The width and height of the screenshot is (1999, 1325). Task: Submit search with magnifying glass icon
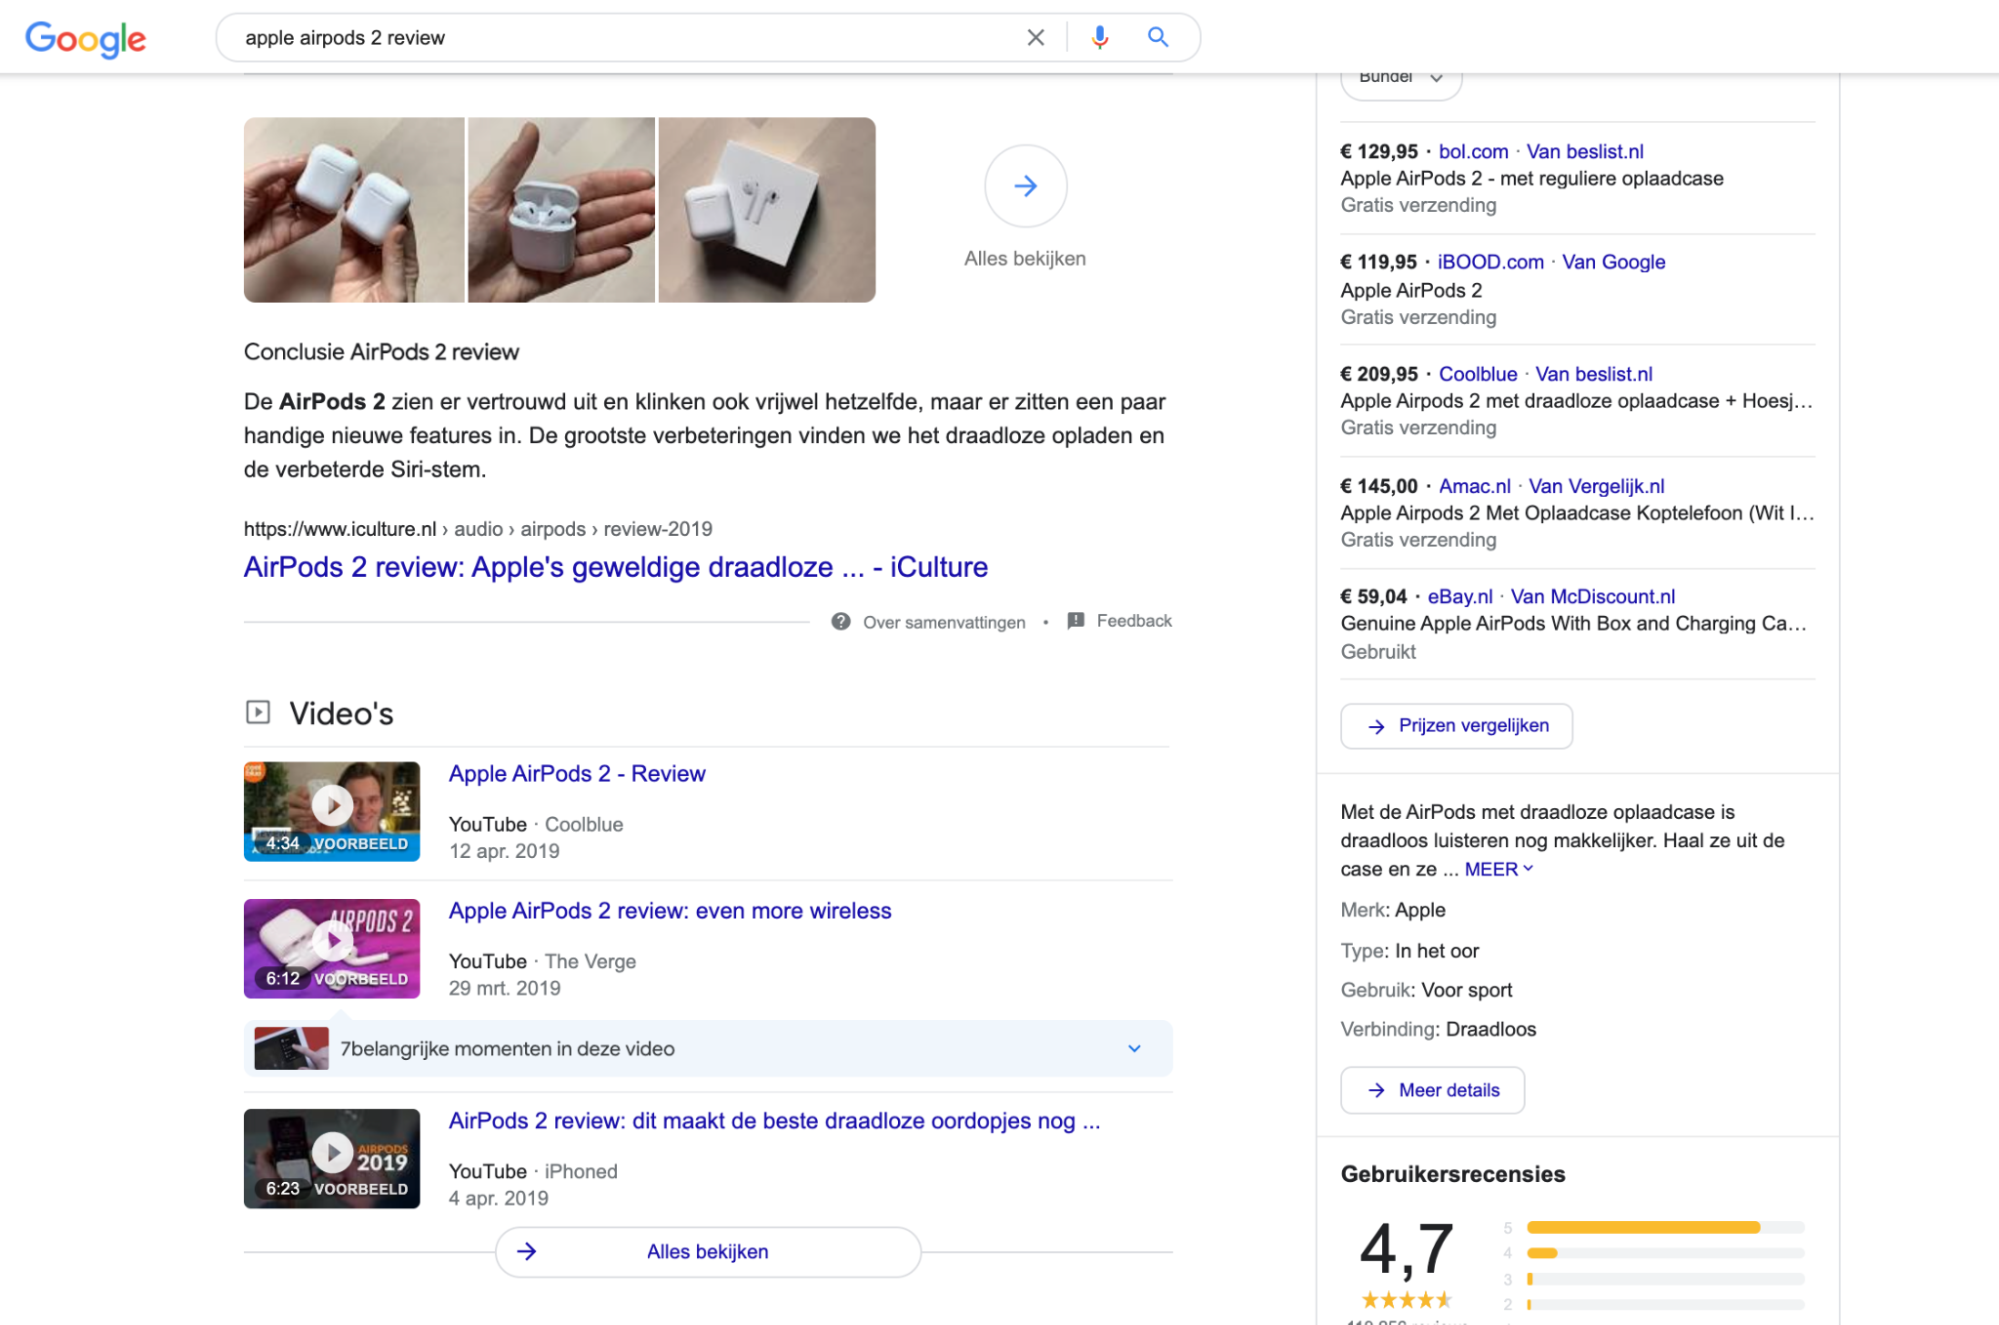click(1158, 37)
